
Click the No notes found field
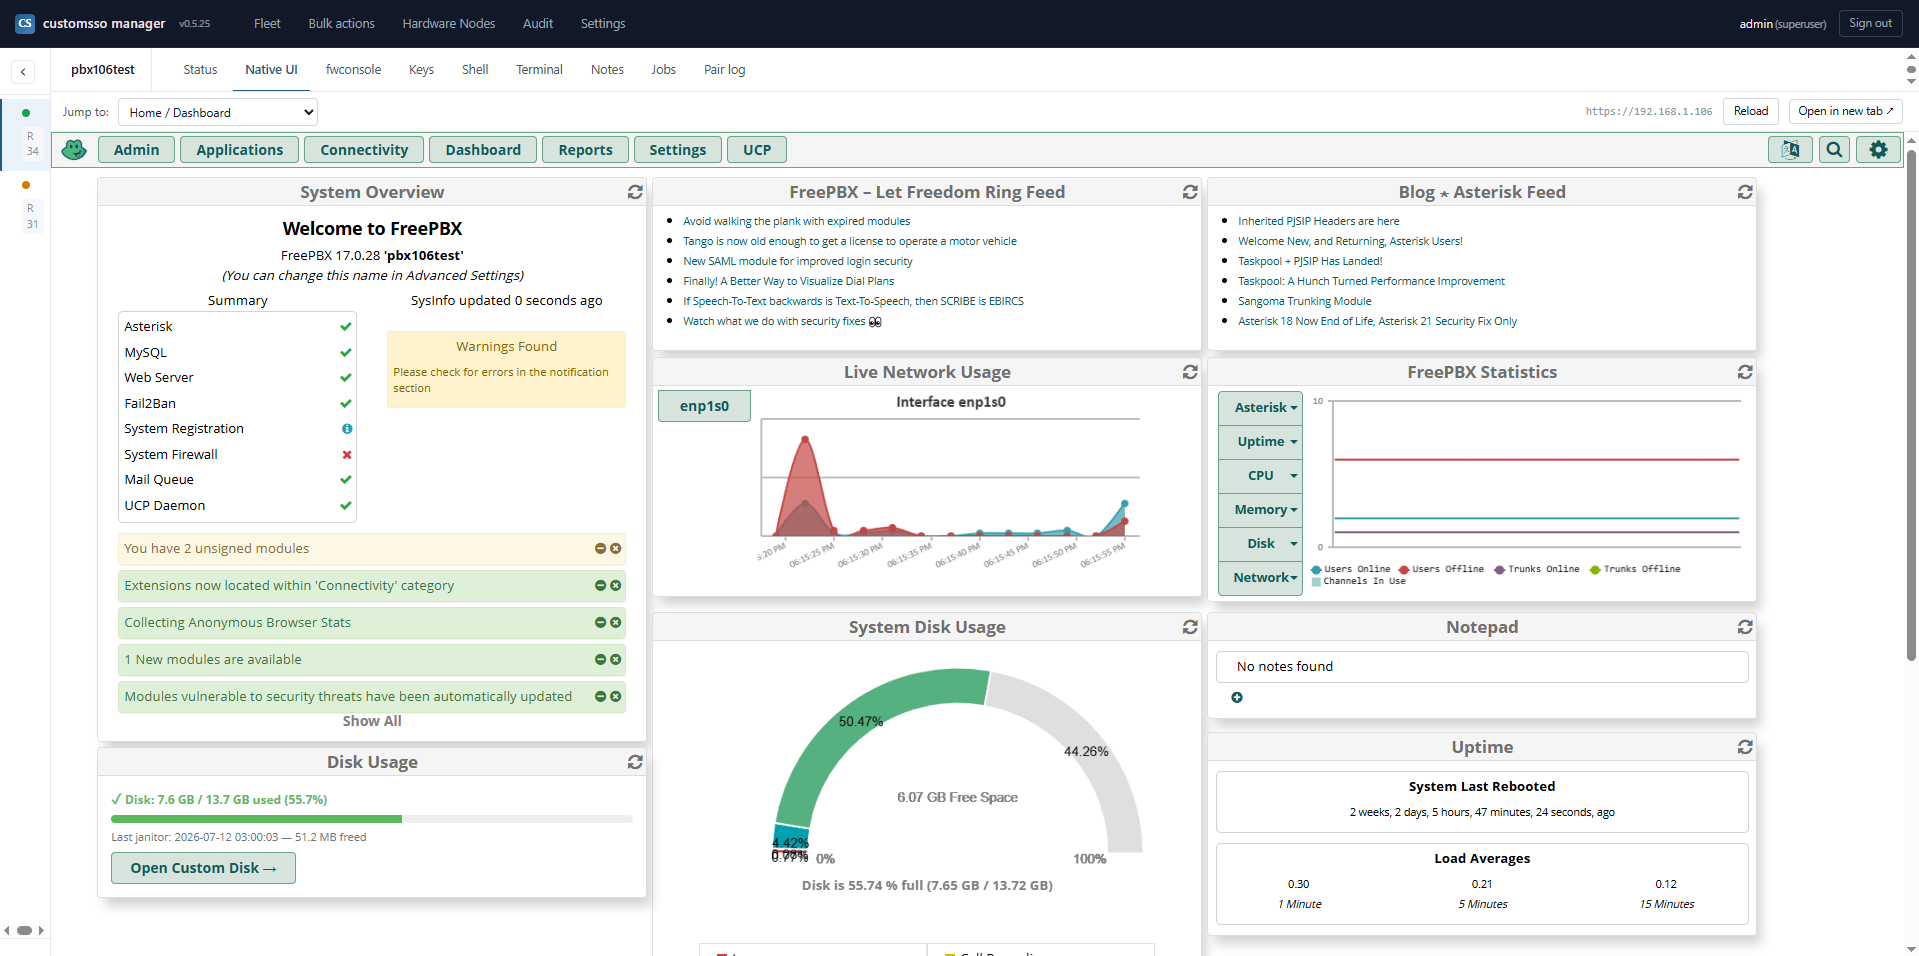[x=1482, y=667]
